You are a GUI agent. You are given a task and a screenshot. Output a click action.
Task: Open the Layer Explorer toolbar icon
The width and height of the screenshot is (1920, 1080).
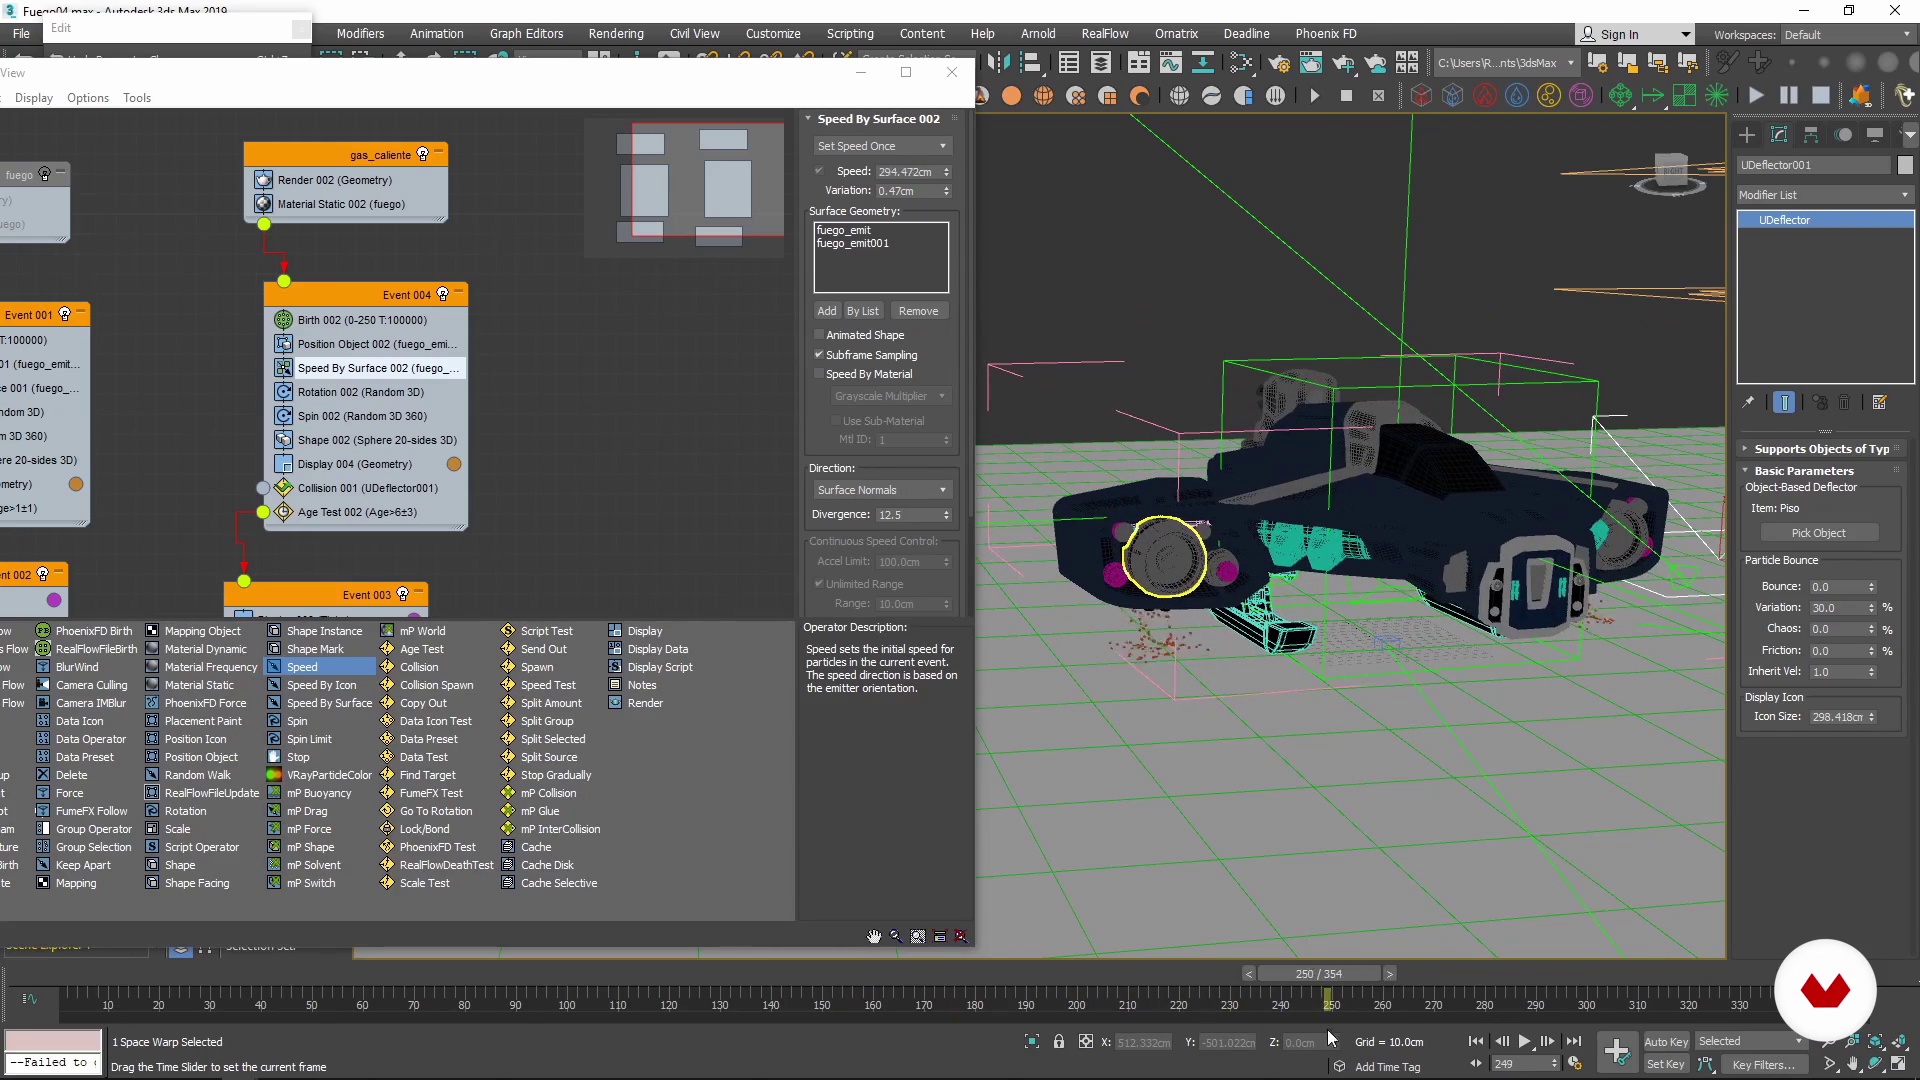point(1101,63)
